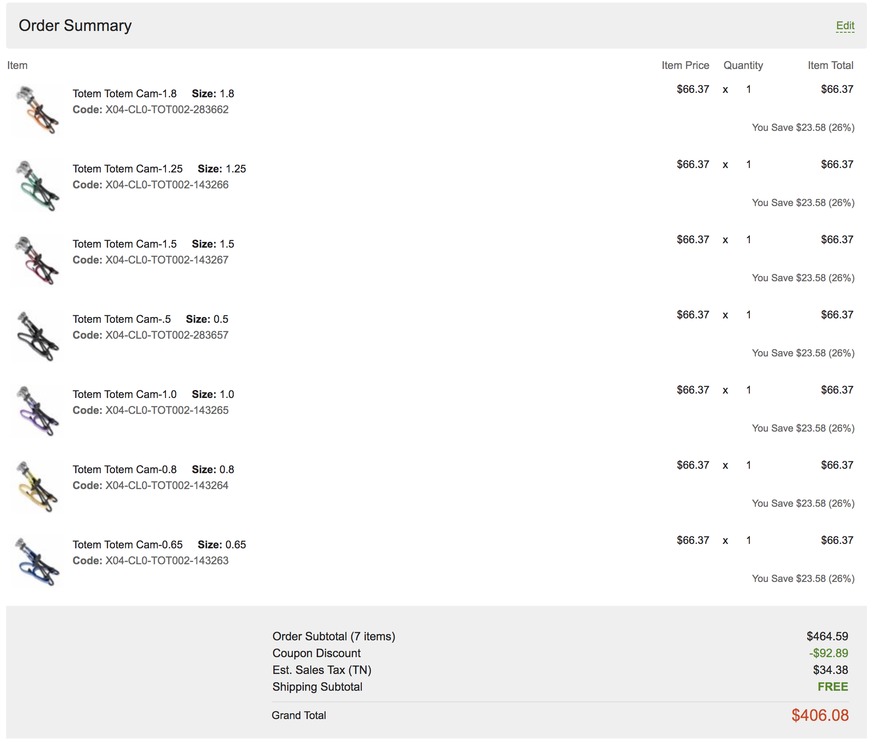Click the Coupon Discount amount -$92.89

pos(829,654)
